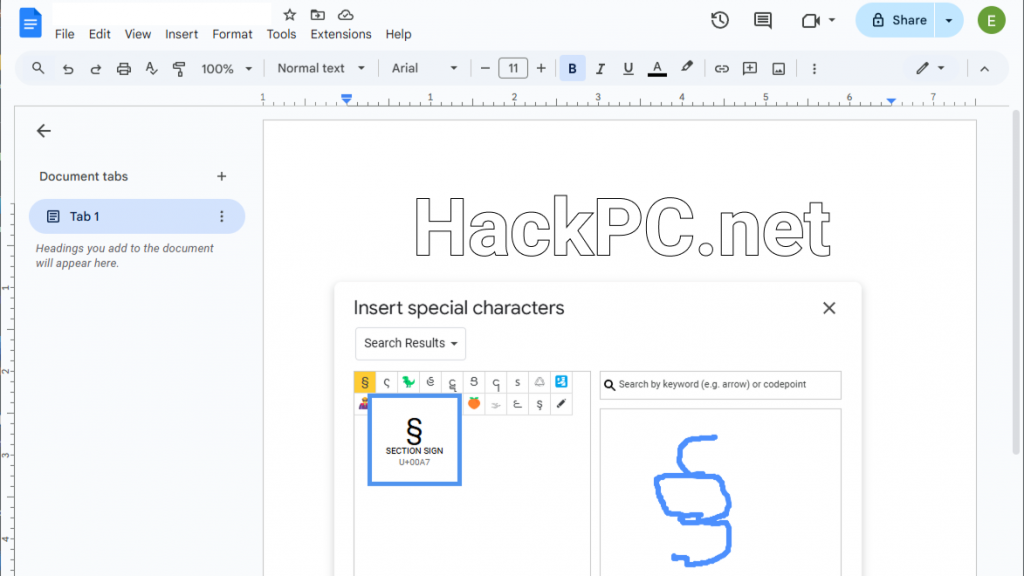Increase the font size
The width and height of the screenshot is (1024, 576).
pyautogui.click(x=541, y=69)
